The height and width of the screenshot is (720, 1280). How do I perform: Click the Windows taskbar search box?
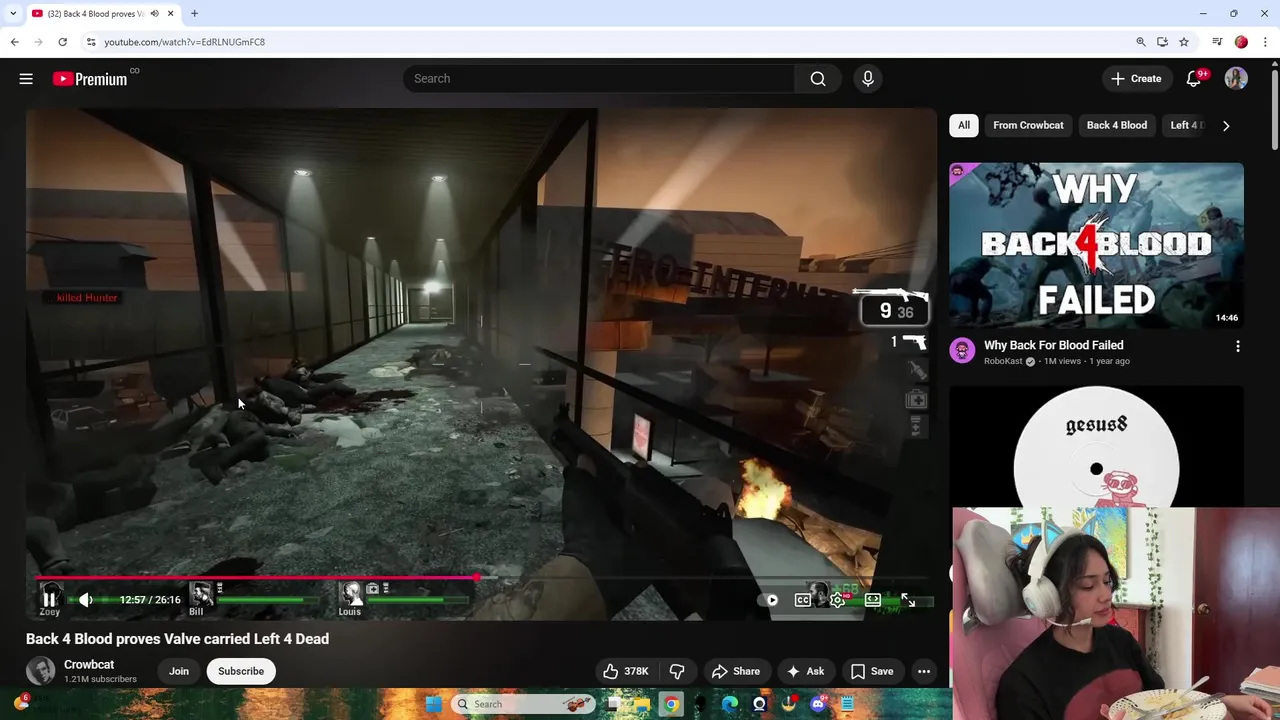[524, 704]
